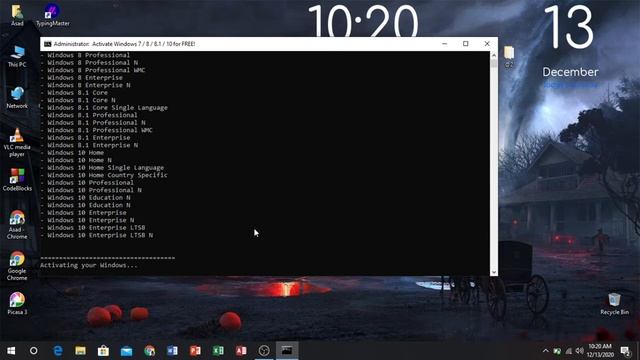Click the 'Activating your Windows...' status line
Screen dimensions: 640x360
point(89,265)
